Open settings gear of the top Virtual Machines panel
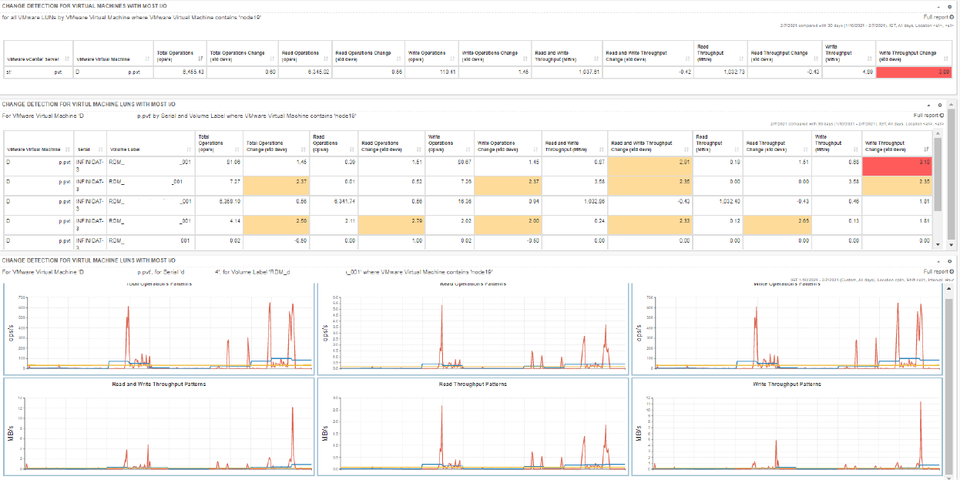This screenshot has height=480, width=960. point(950,7)
